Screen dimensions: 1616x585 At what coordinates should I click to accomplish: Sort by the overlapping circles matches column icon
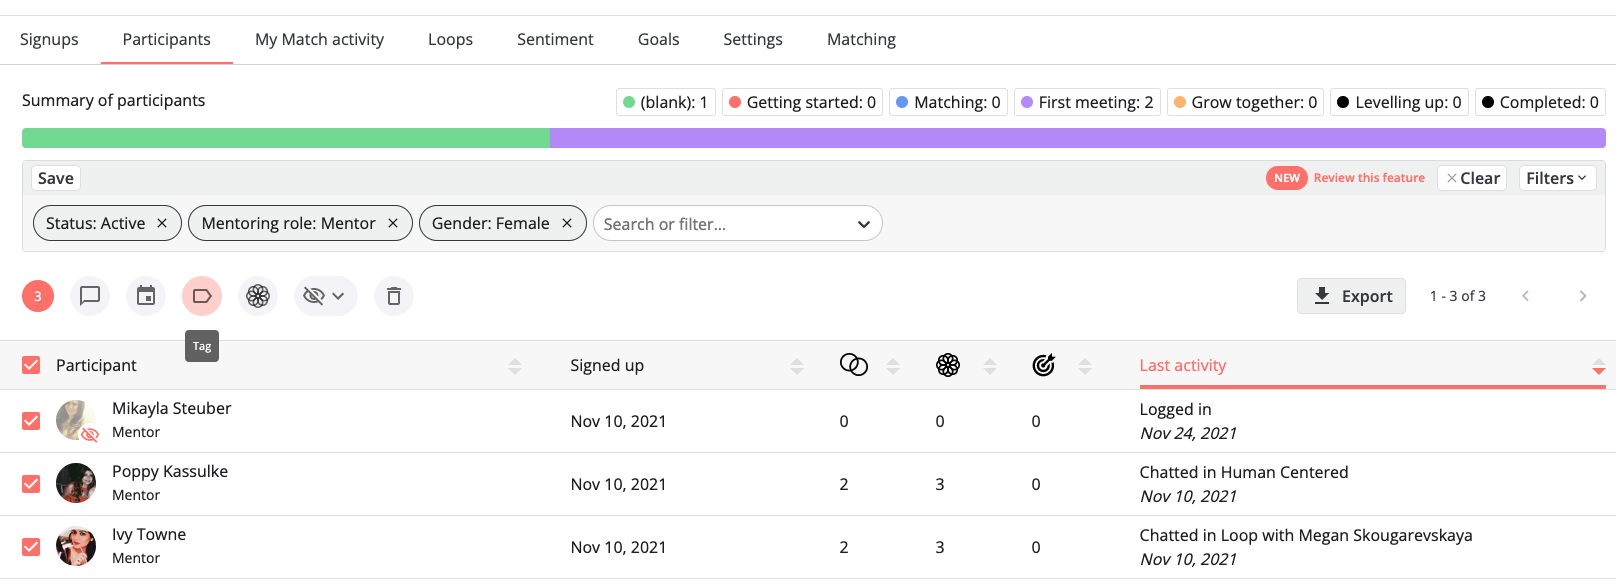tap(854, 365)
